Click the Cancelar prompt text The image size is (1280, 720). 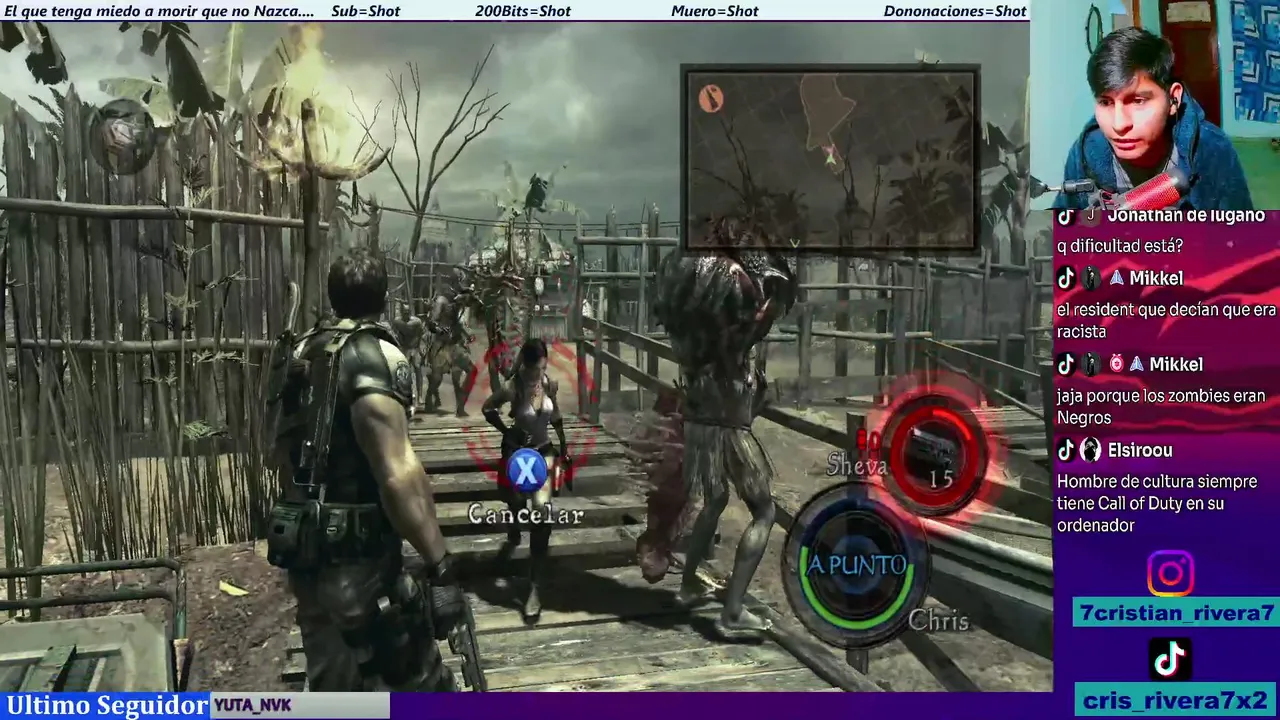(x=526, y=515)
